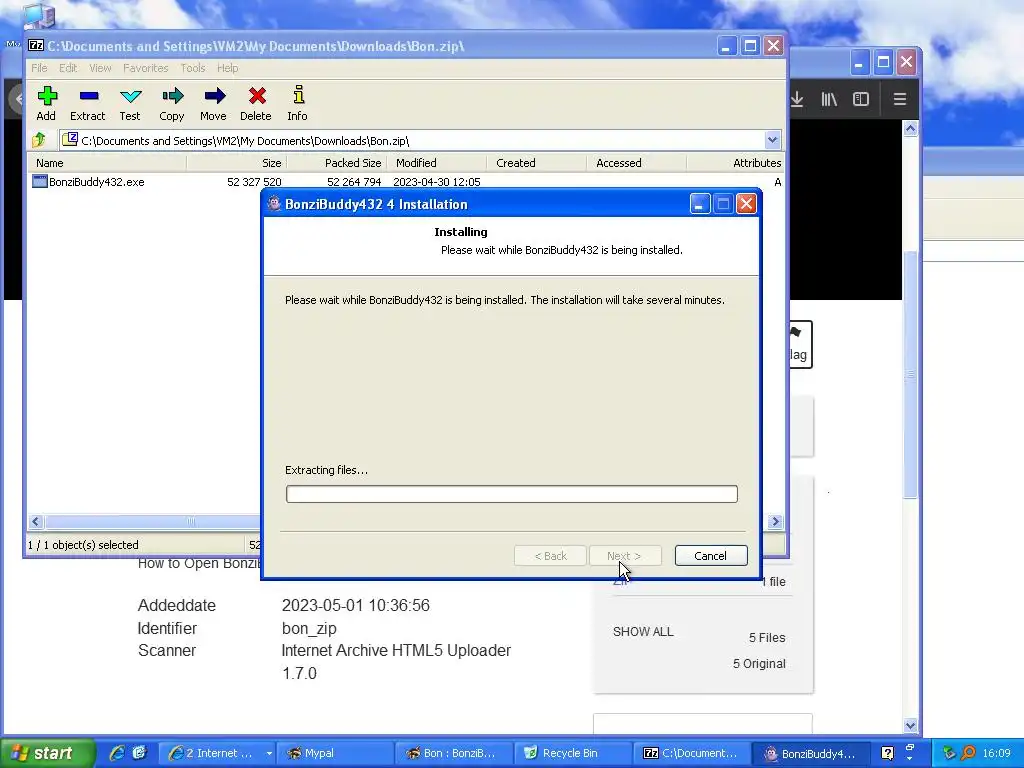Viewport: 1024px width, 768px height.
Task: Switch to the C:\Document... 7-Zip taskbar button
Action: 691,754
